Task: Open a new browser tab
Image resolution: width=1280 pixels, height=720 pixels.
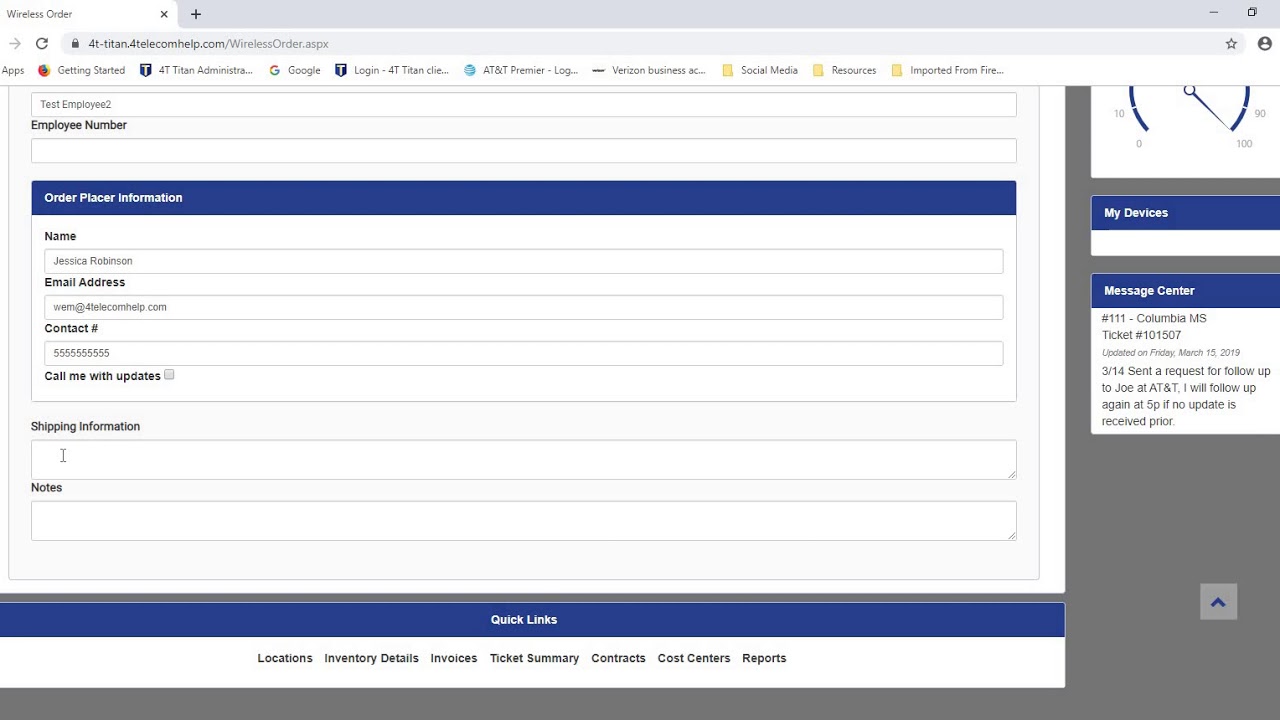Action: click(x=196, y=14)
